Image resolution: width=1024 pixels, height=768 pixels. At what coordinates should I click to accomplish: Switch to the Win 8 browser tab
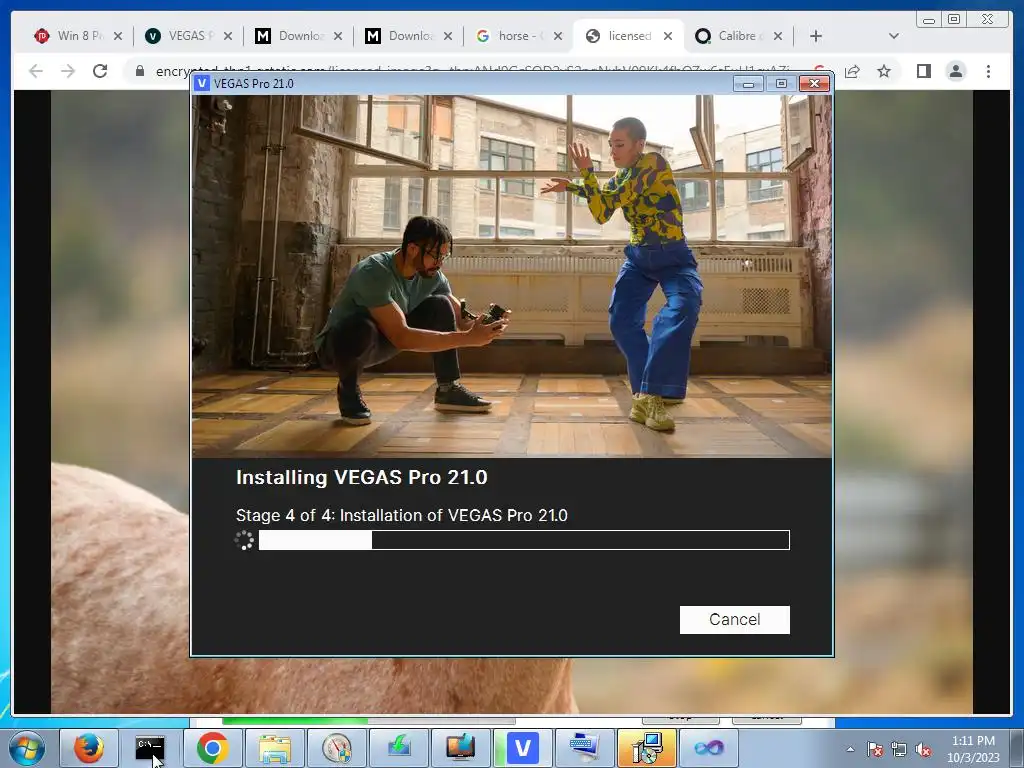tap(78, 36)
